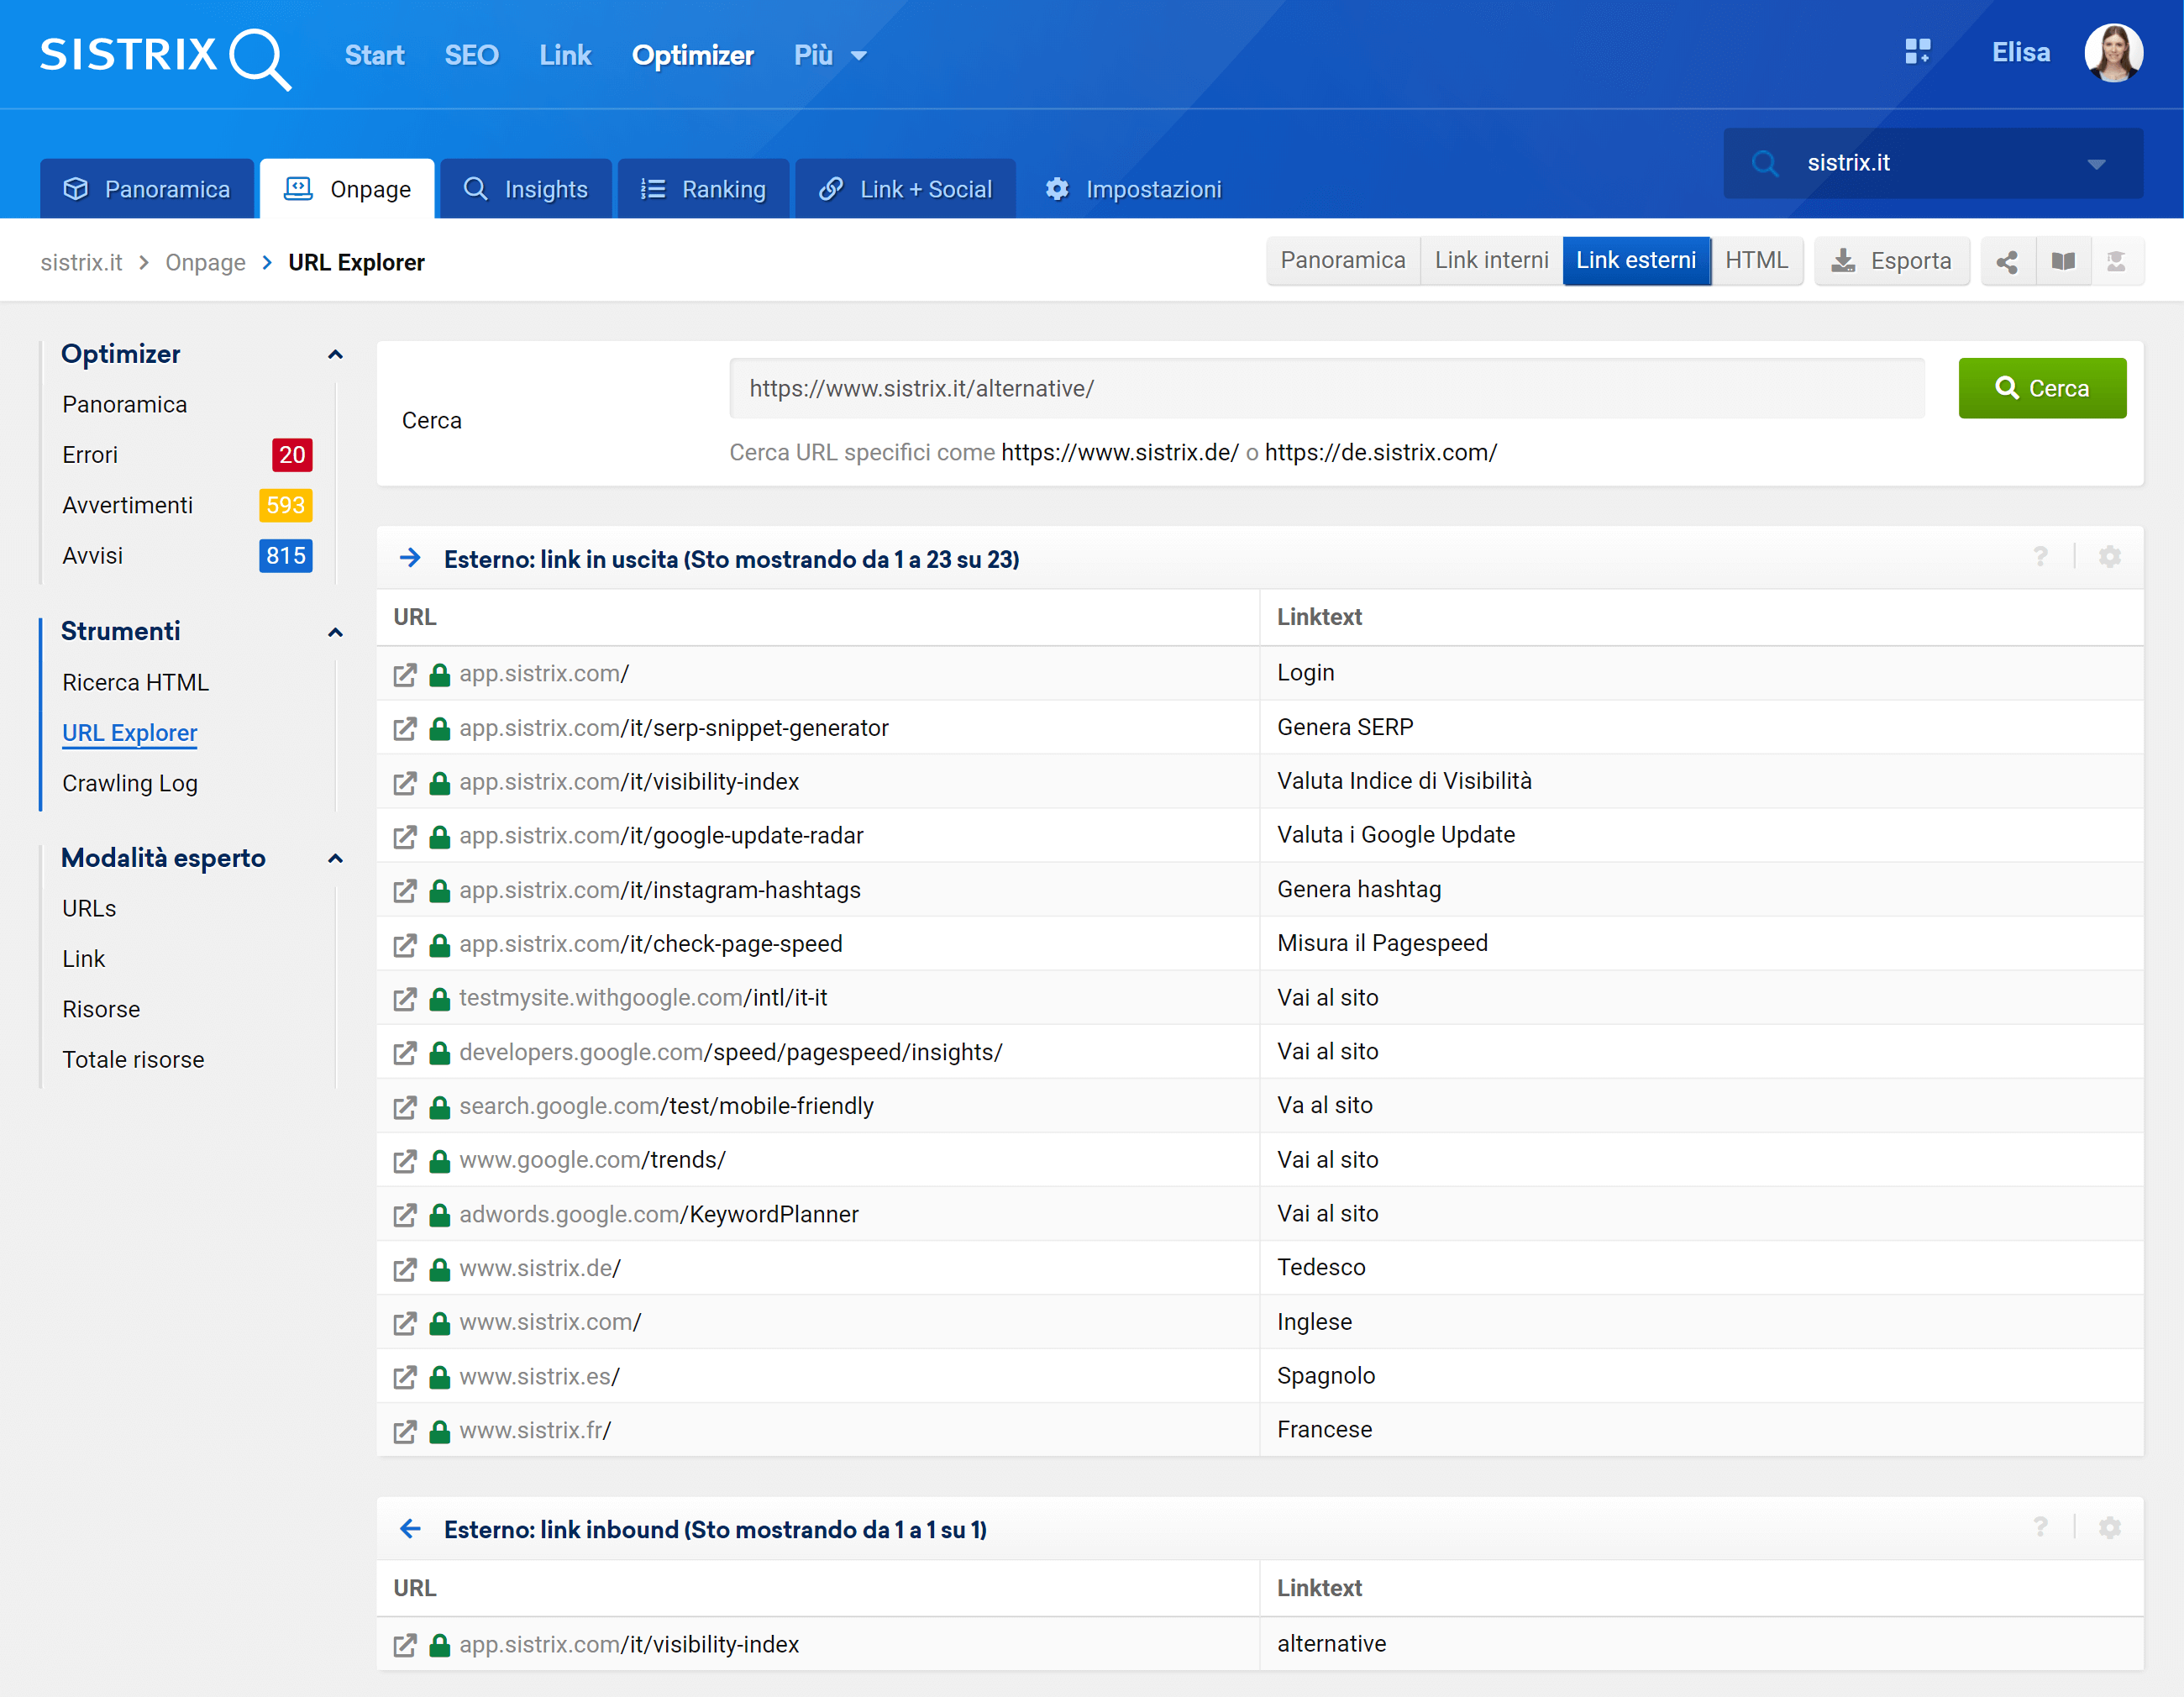Collapse the Modalità esperto section
This screenshot has width=2184, height=1697.
[336, 859]
